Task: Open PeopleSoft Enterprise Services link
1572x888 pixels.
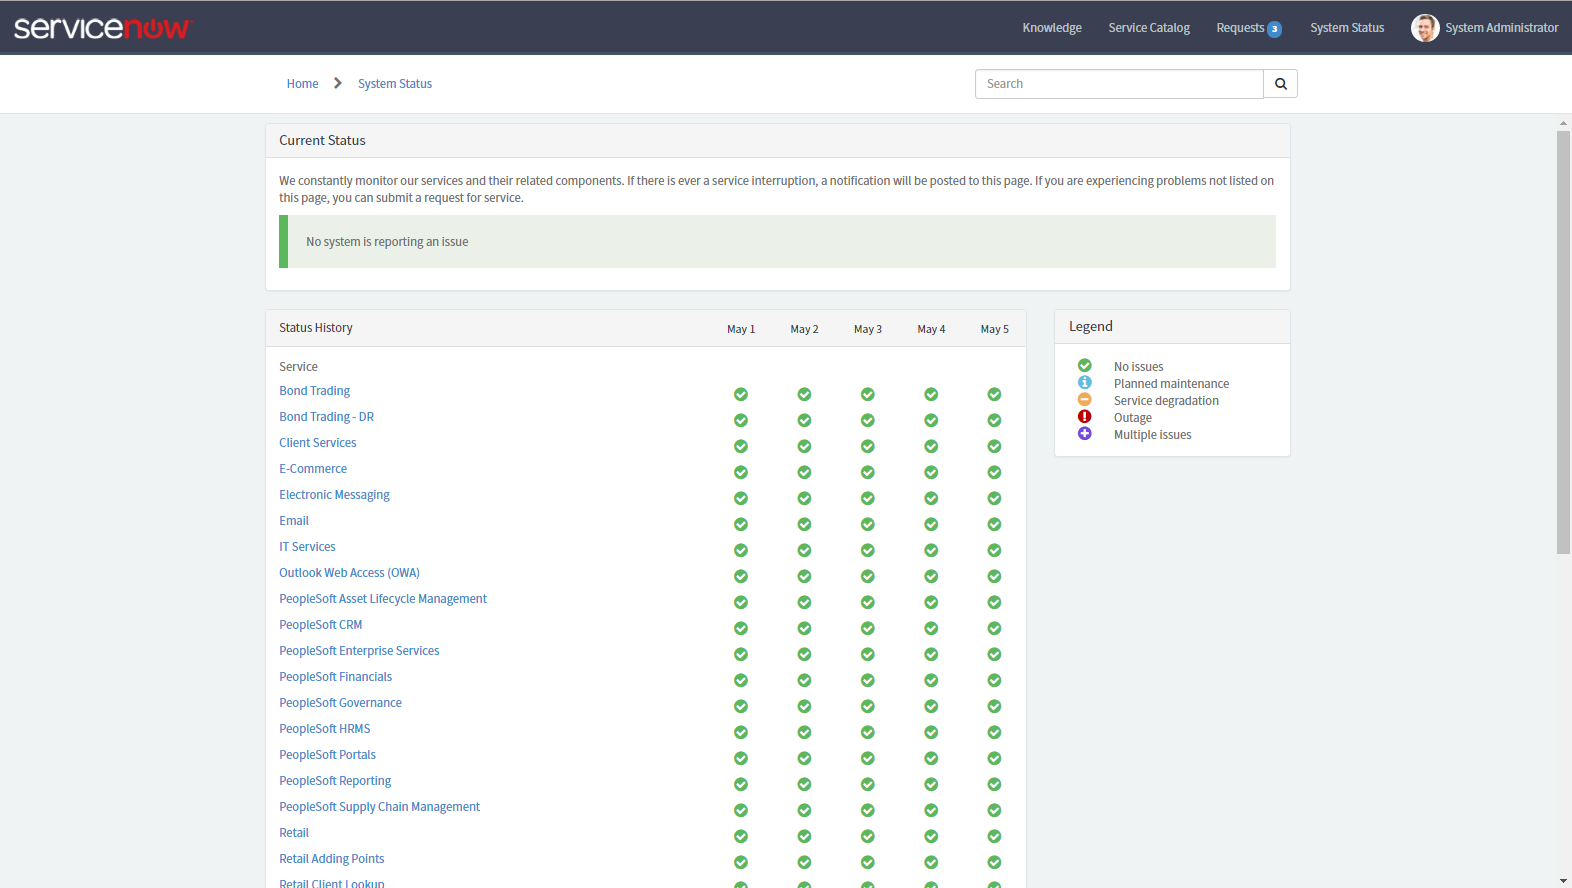Action: 359,651
